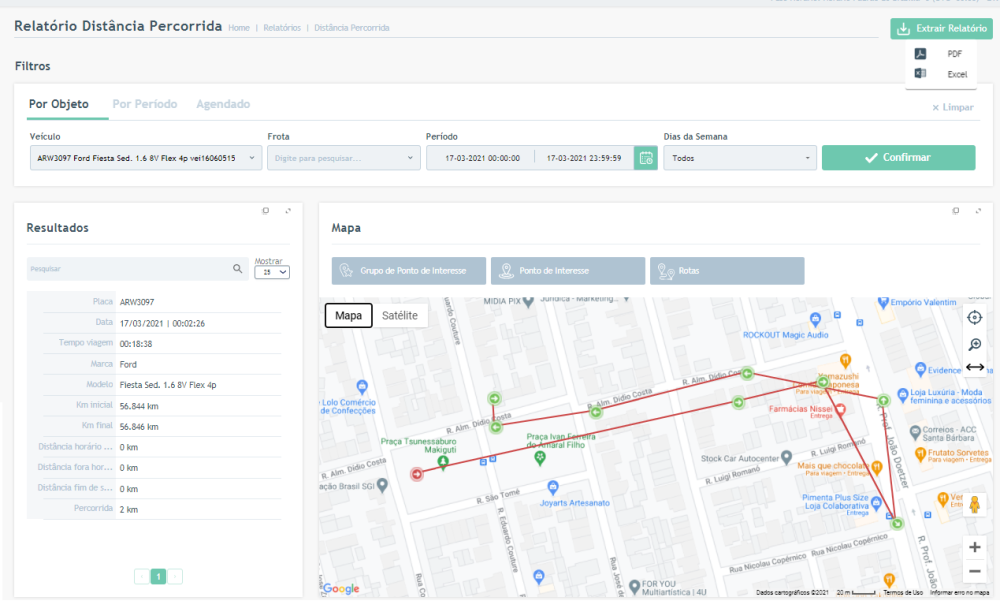Clear filters with the Limpar link
The height and width of the screenshot is (612, 1000).
pos(953,107)
